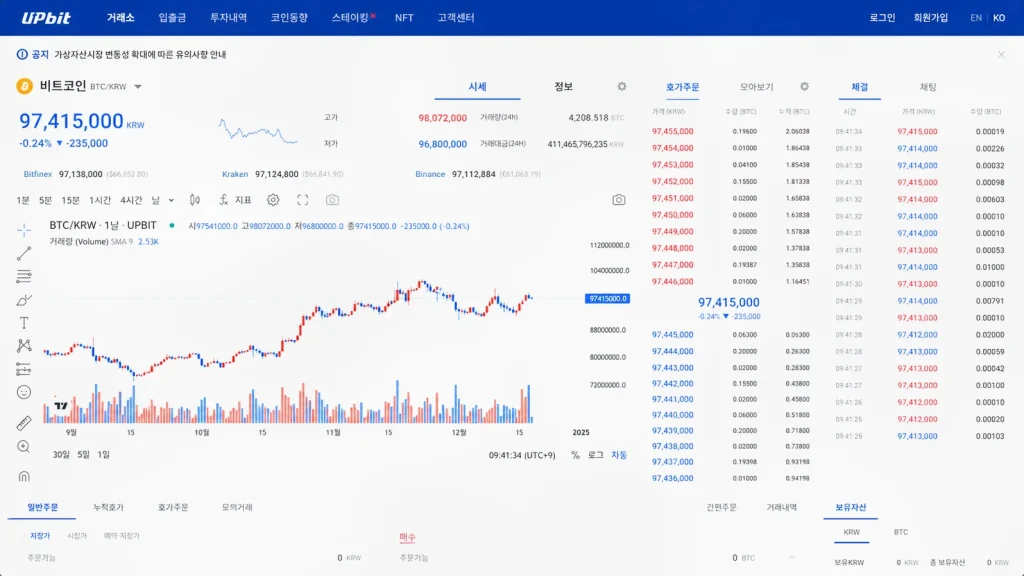This screenshot has width=1024, height=576.
Task: Select the brush drawing tool
Action: pyautogui.click(x=24, y=300)
